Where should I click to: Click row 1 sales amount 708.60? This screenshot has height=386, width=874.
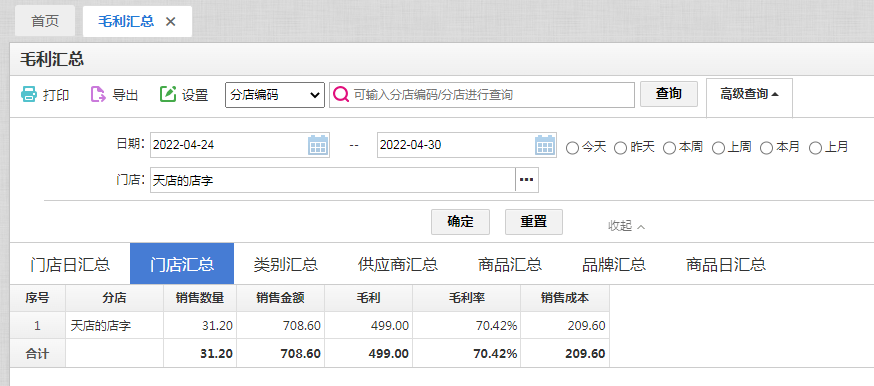coord(280,325)
